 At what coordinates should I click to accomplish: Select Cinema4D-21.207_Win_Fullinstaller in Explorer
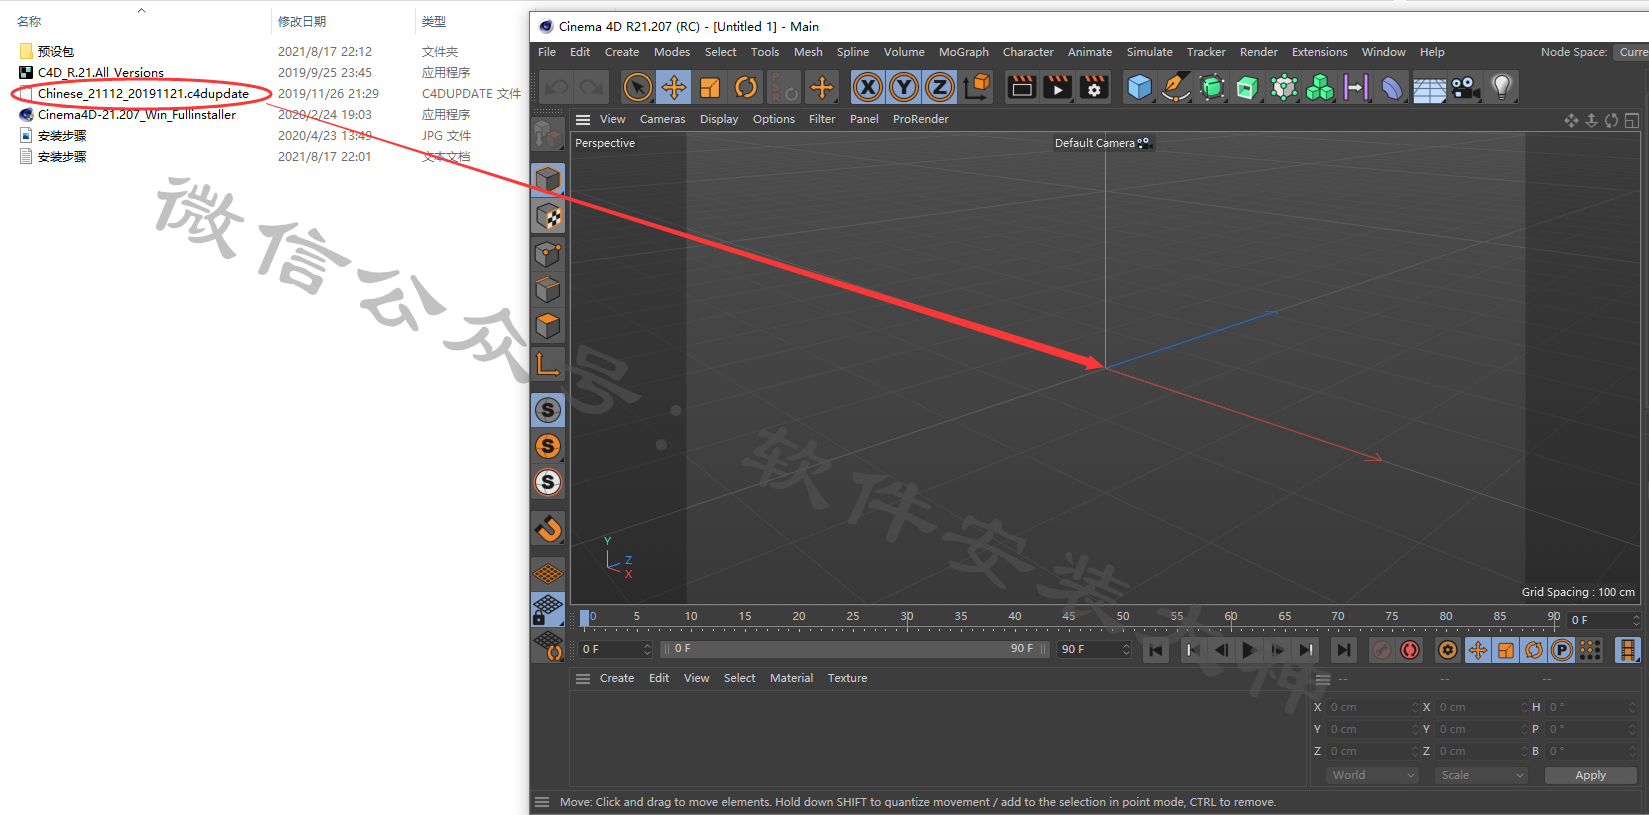137,115
